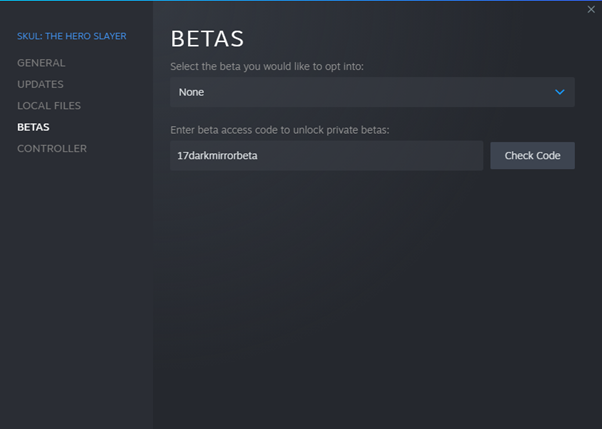Go to the LOCAL FILES section
Image resolution: width=602 pixels, height=429 pixels.
point(49,106)
